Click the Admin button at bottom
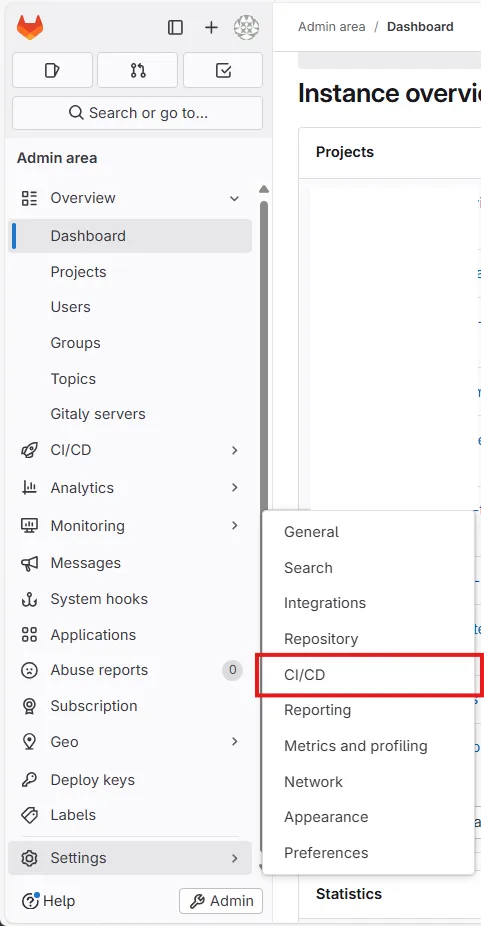The width and height of the screenshot is (484, 926). pos(221,901)
